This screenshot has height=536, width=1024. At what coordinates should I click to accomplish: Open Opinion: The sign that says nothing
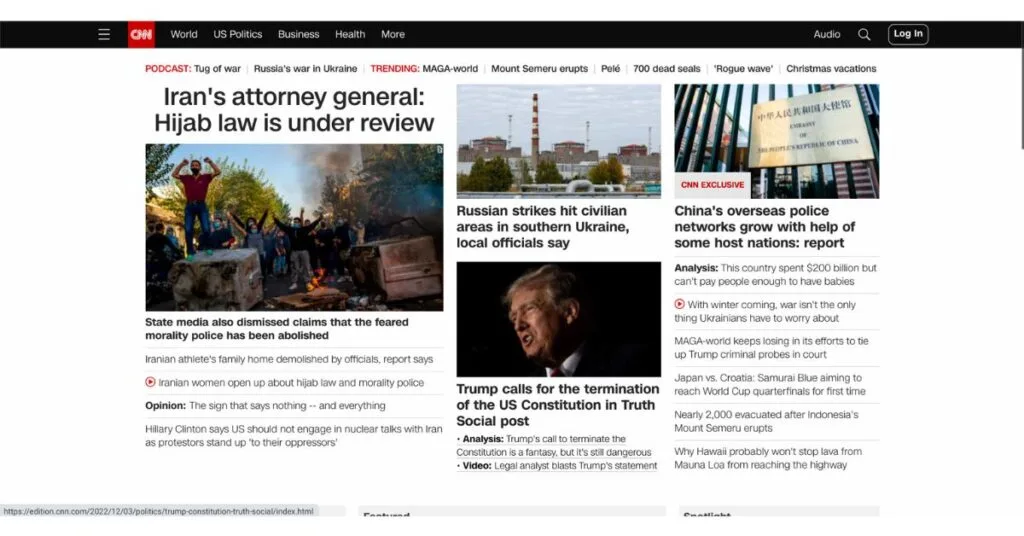[265, 405]
